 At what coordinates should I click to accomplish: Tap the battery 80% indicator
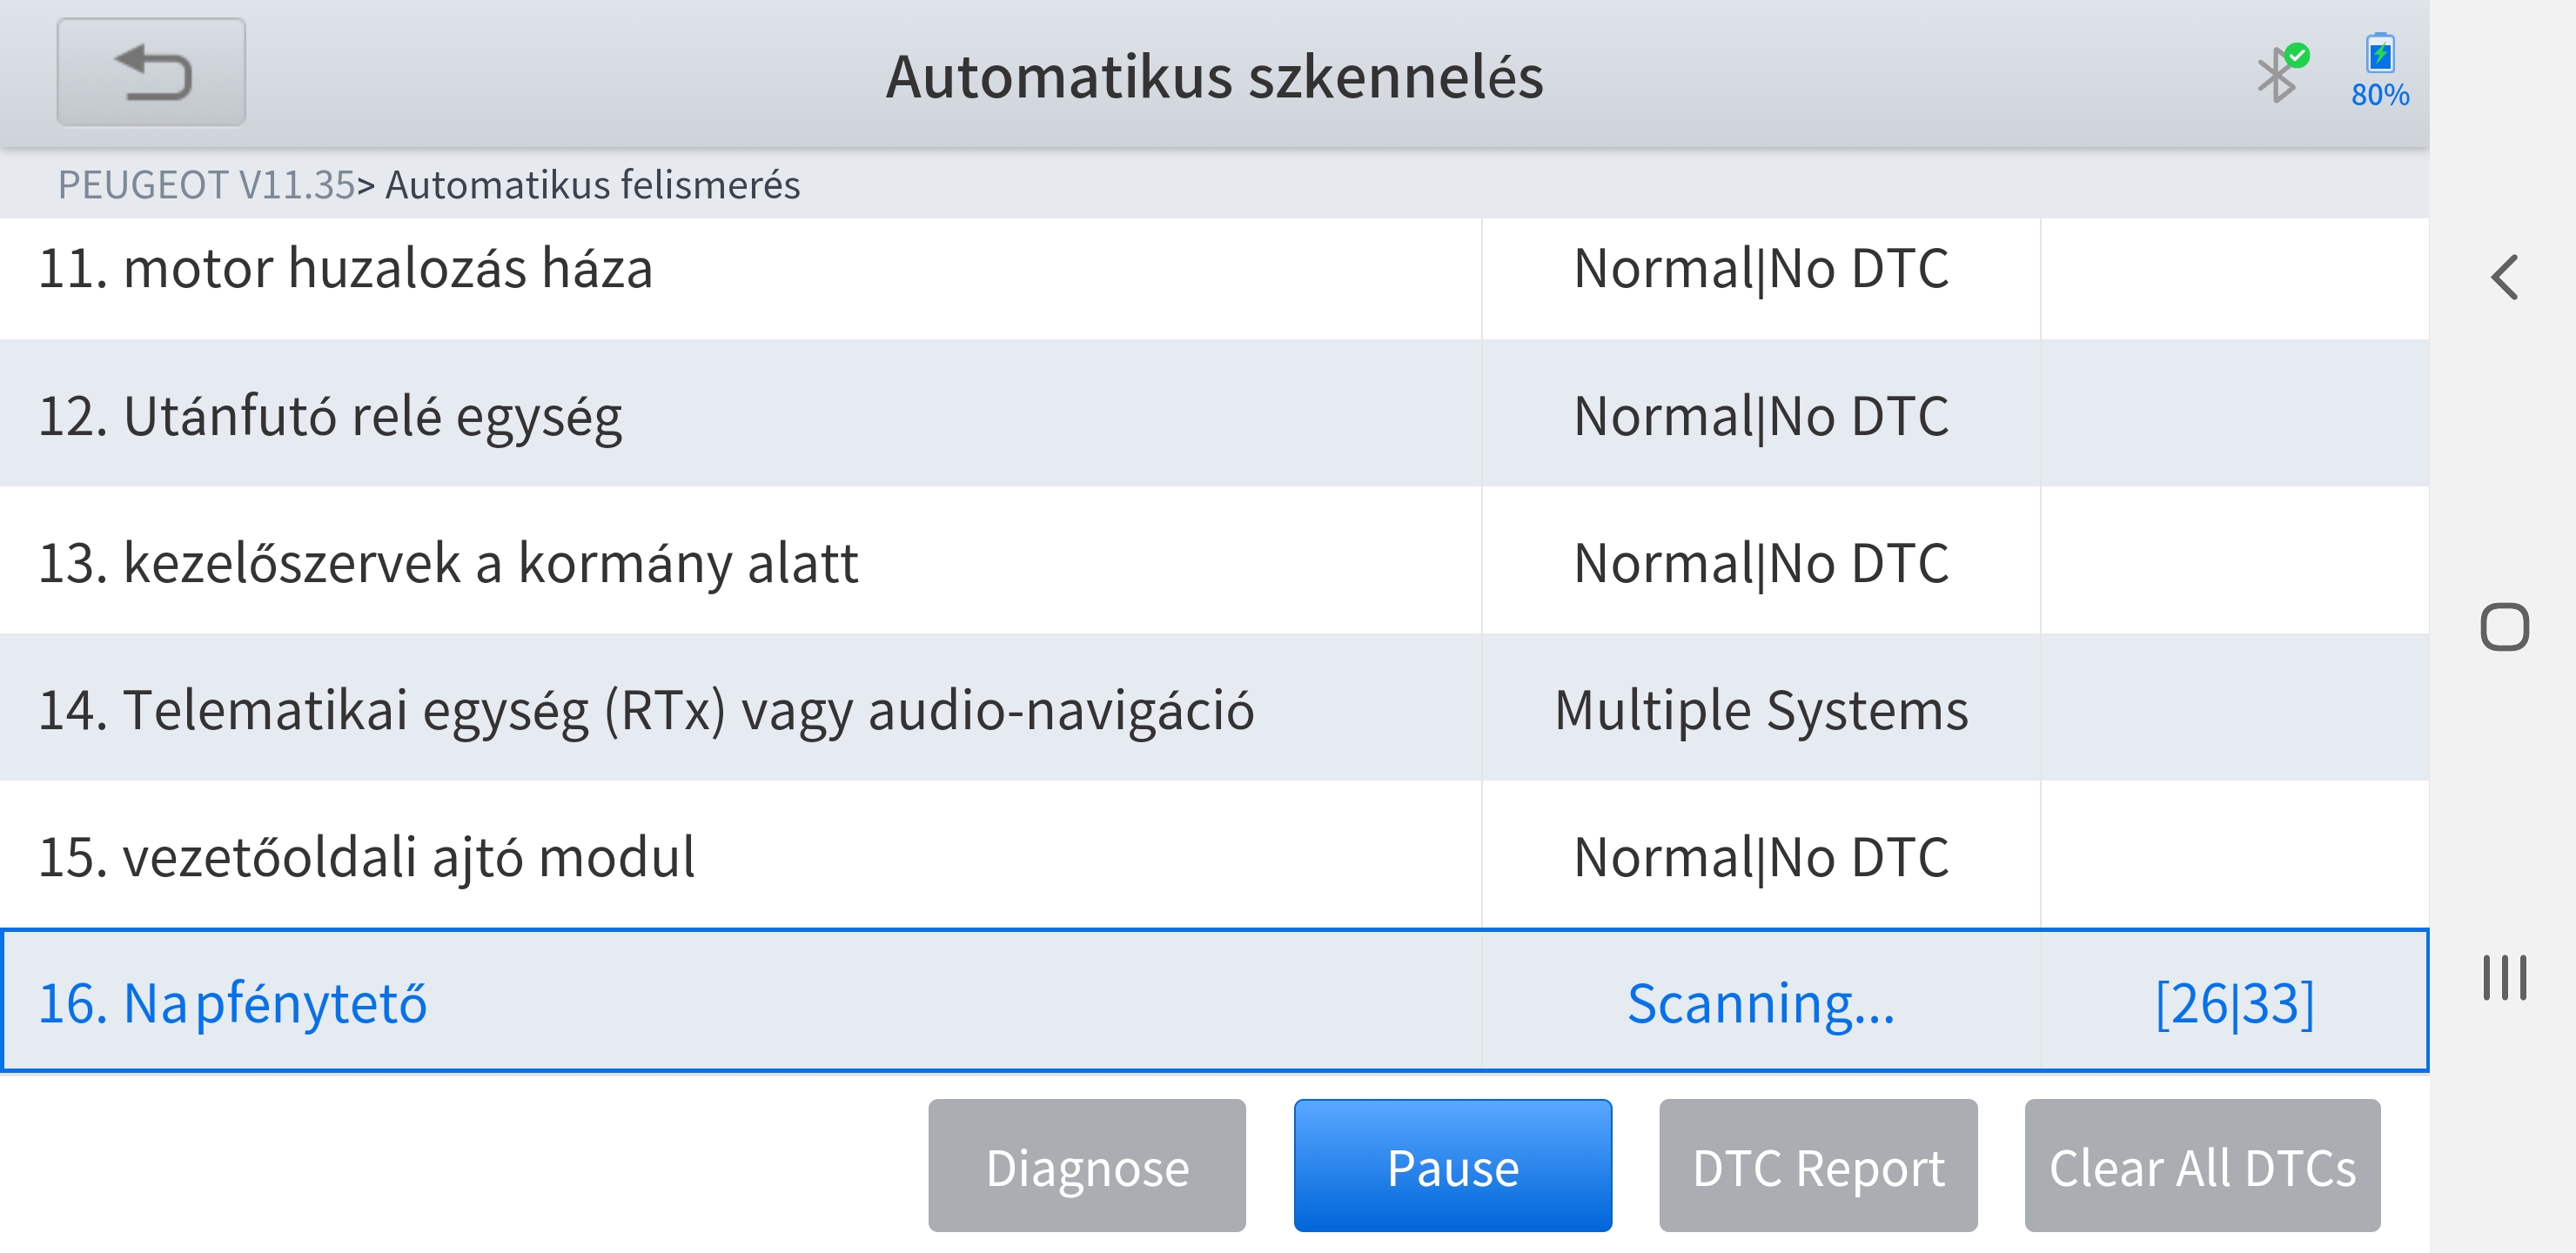click(2379, 70)
